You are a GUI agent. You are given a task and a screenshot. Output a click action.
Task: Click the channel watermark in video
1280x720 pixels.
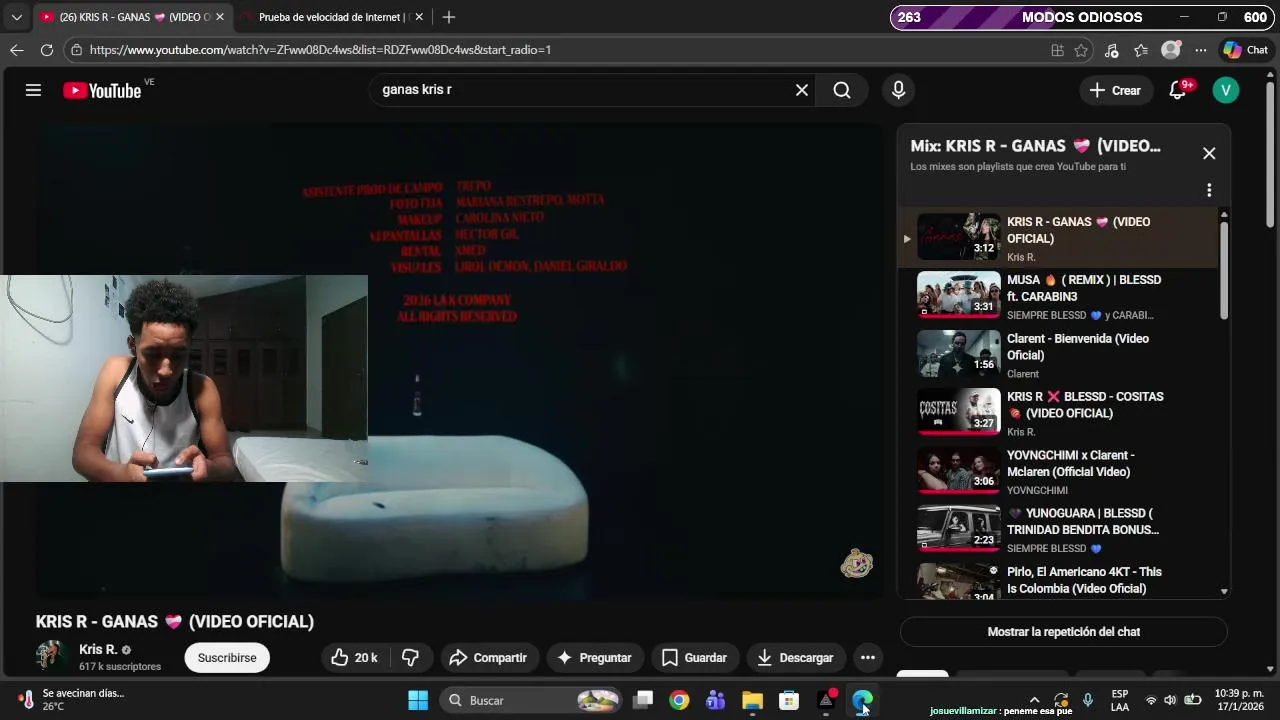point(857,563)
